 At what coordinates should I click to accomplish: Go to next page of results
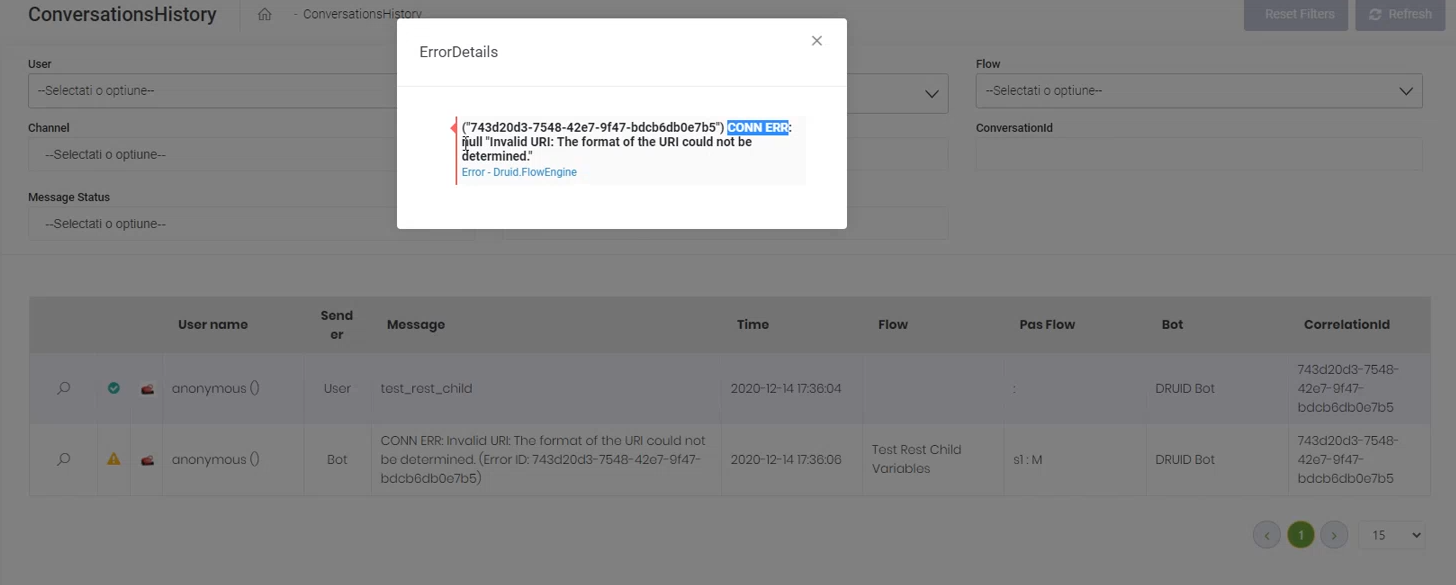pyautogui.click(x=1334, y=535)
